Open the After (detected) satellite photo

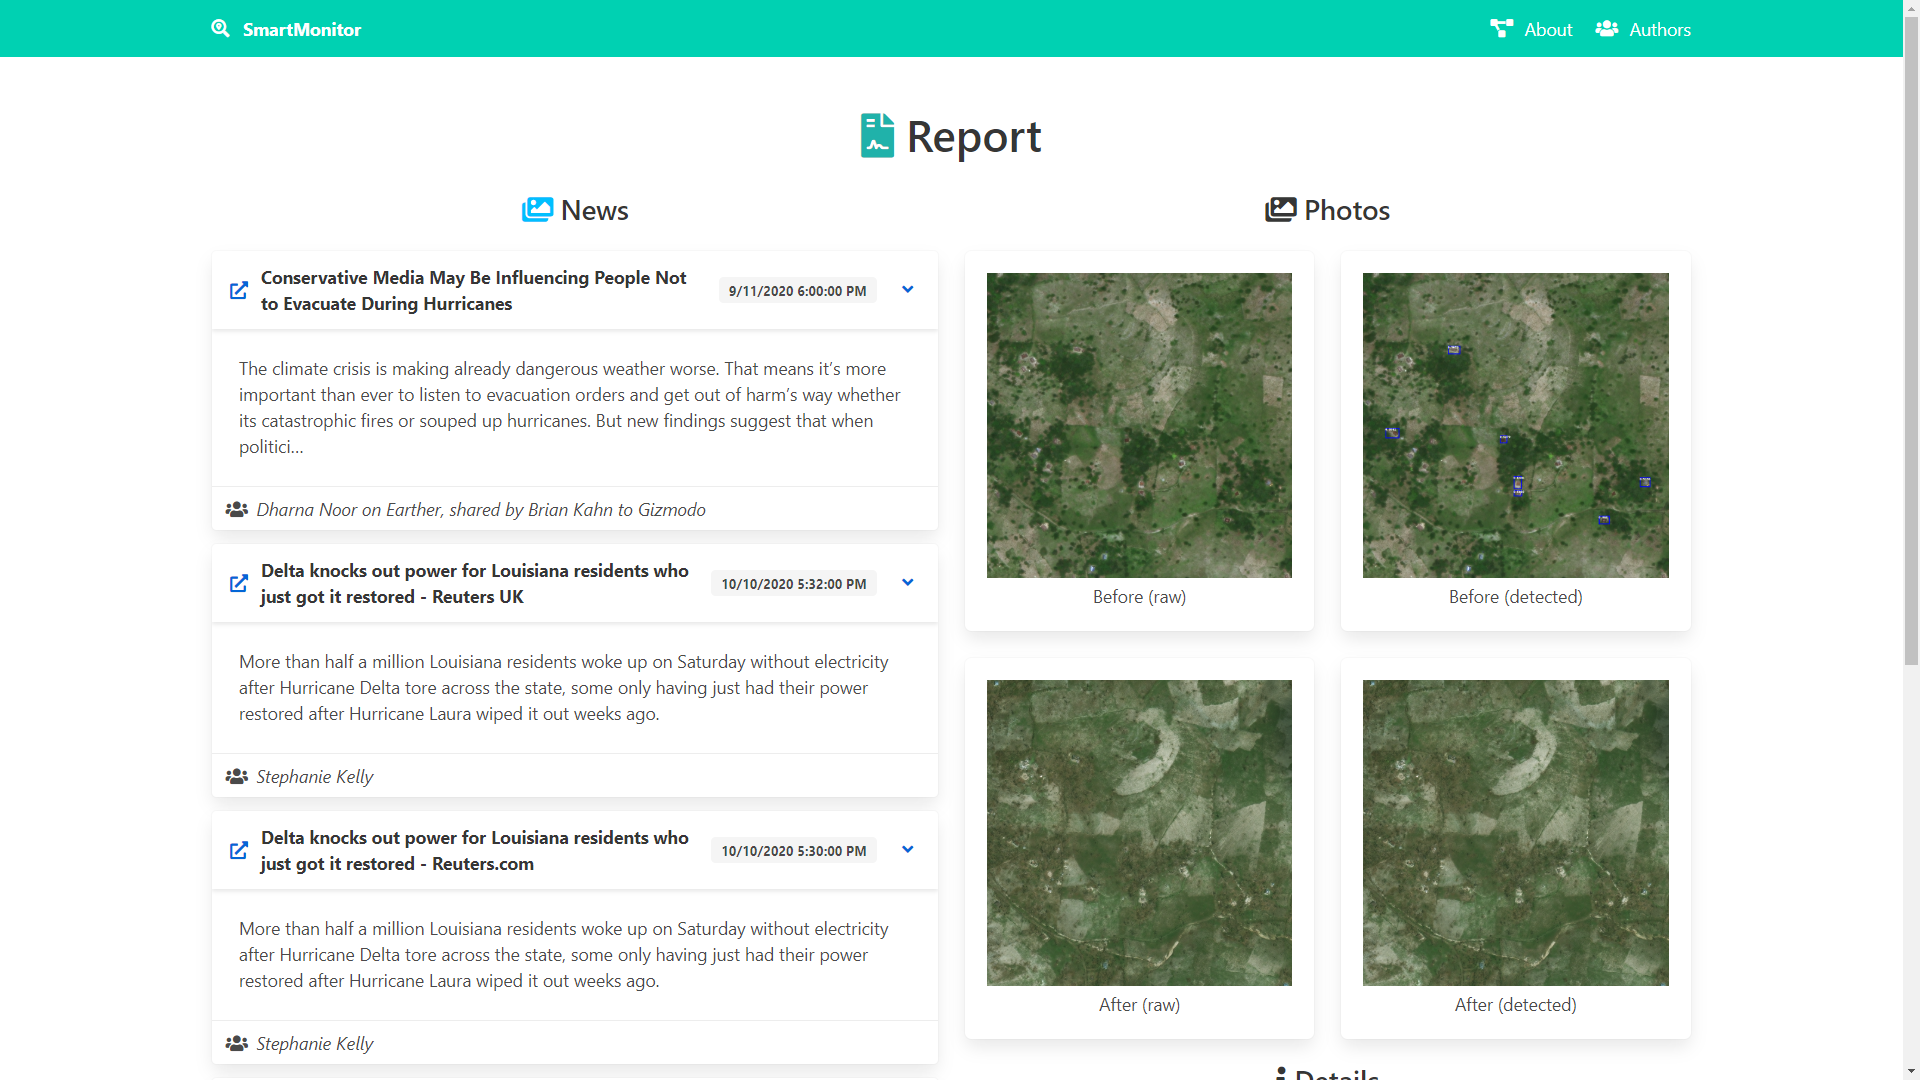coord(1515,832)
